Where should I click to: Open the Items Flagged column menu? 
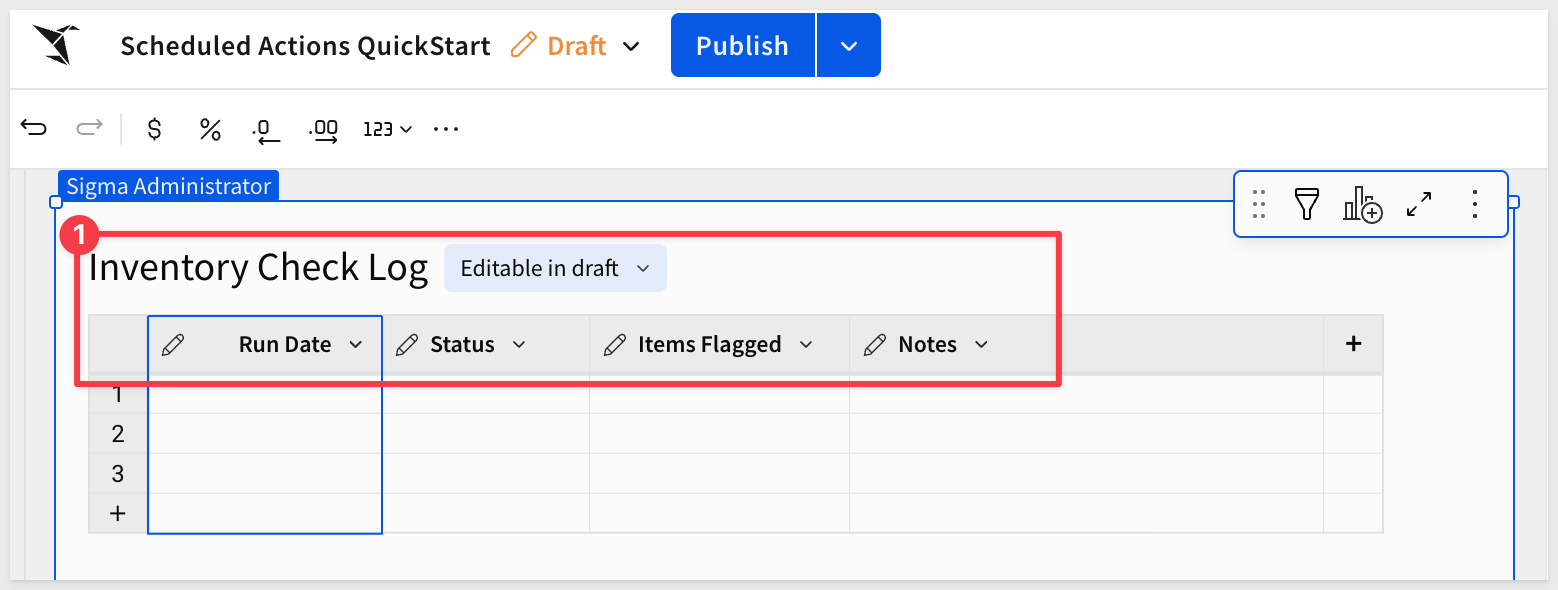[806, 344]
